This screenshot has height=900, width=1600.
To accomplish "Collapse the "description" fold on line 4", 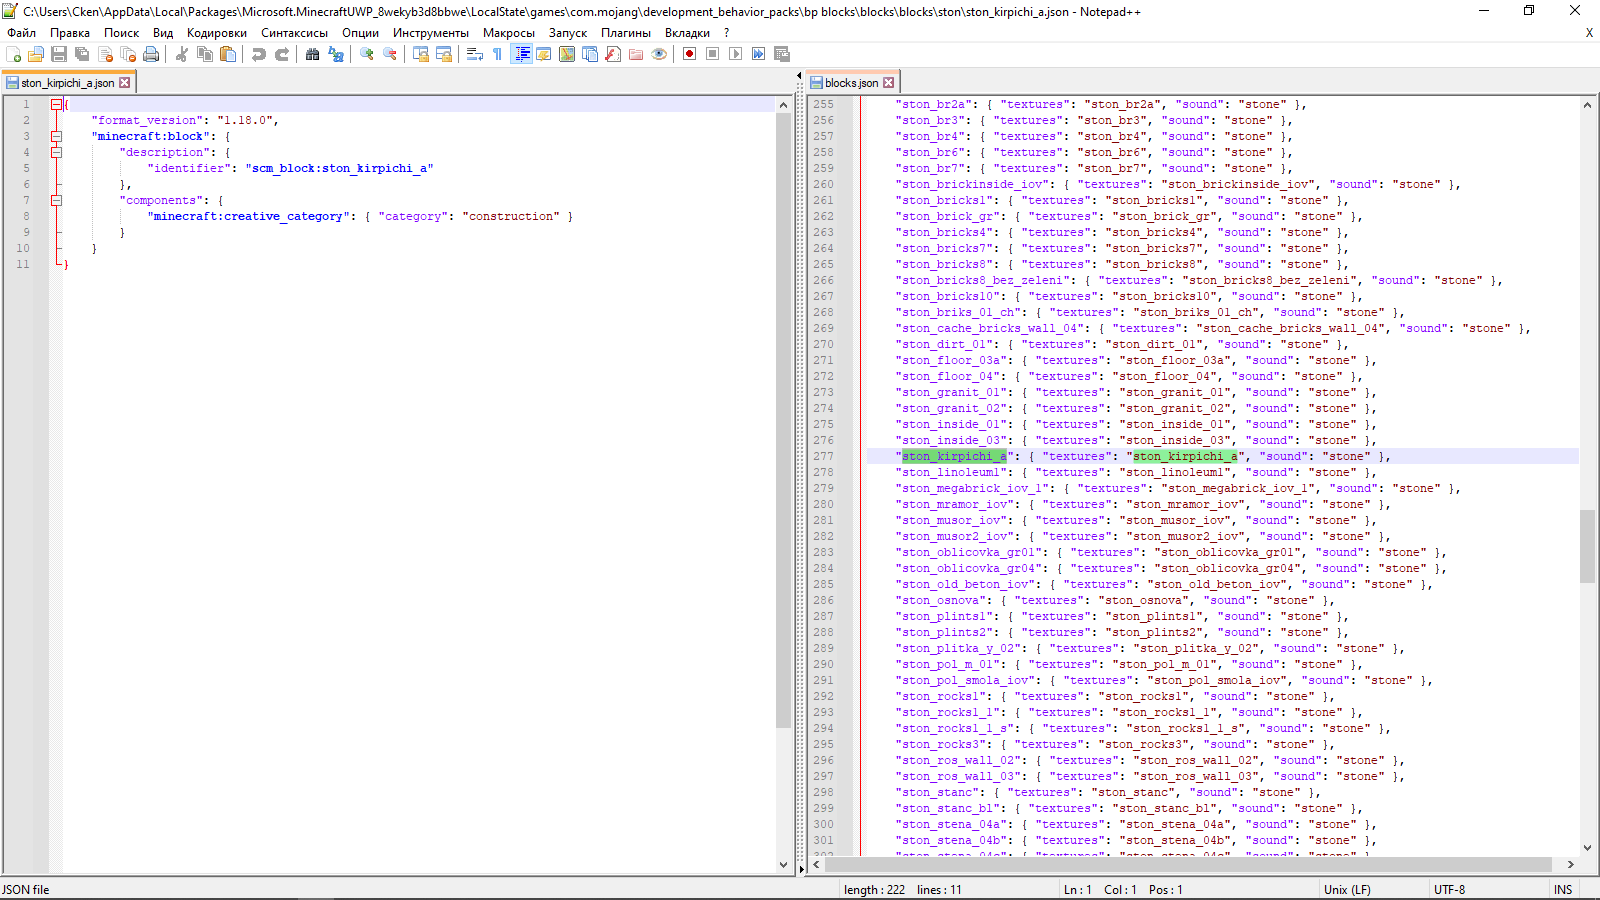I will [x=57, y=152].
